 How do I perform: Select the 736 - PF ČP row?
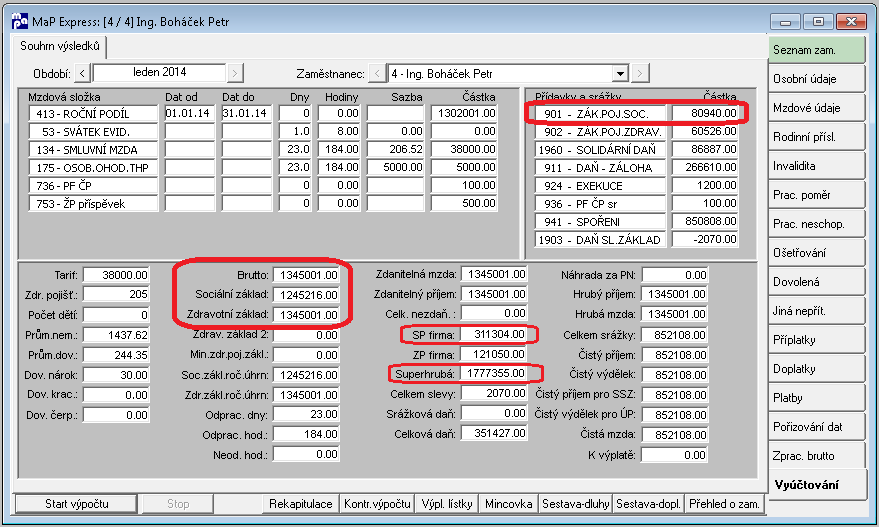(x=262, y=185)
